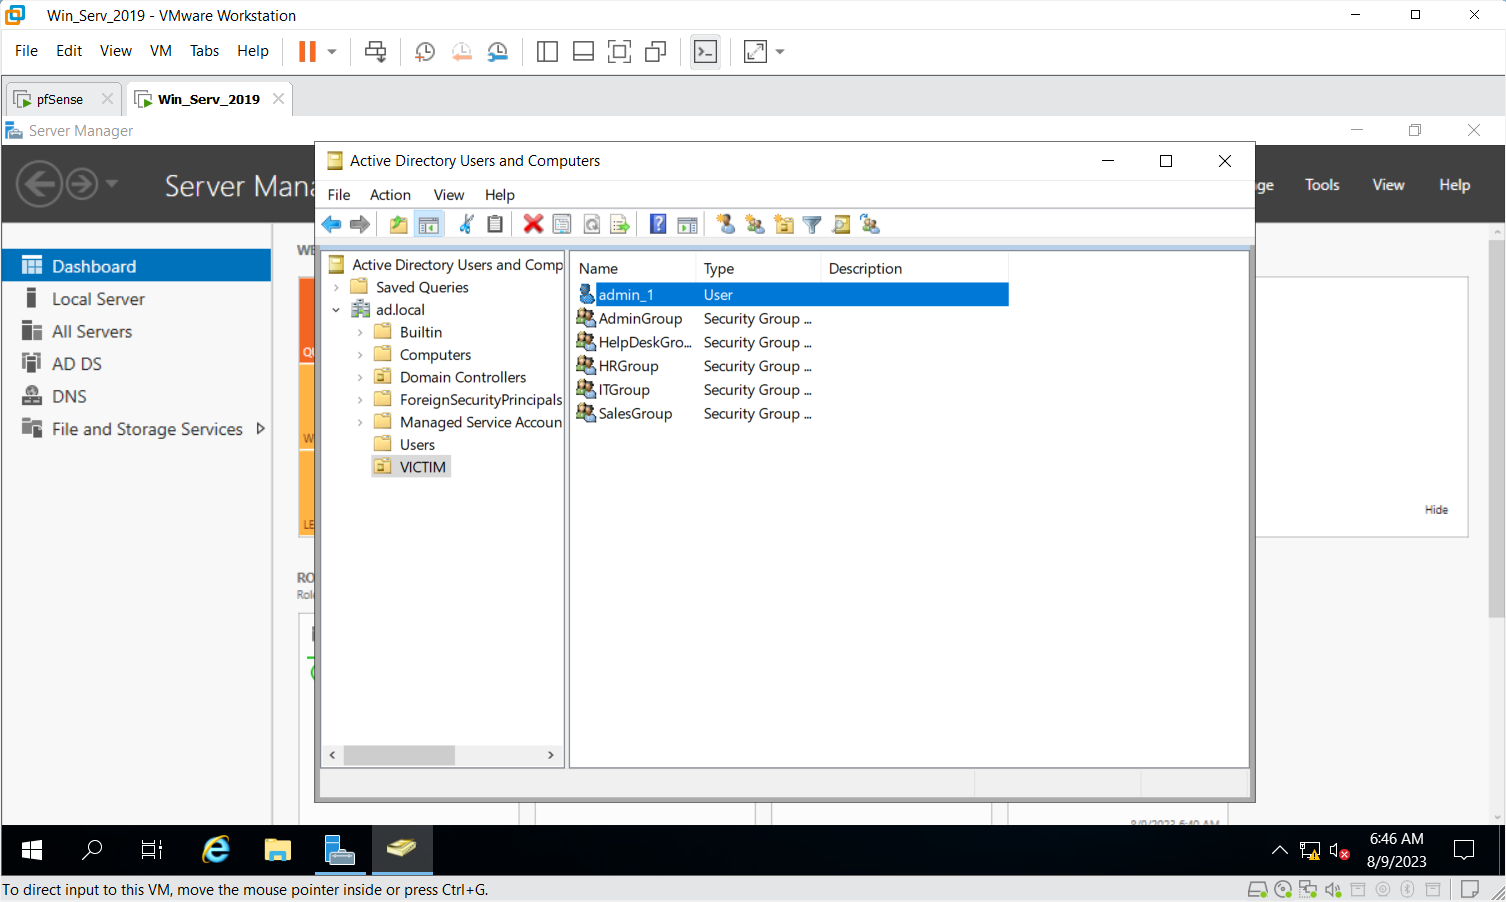Open the pause power options dropdown
Screen dimensions: 1506x902
pos(332,51)
